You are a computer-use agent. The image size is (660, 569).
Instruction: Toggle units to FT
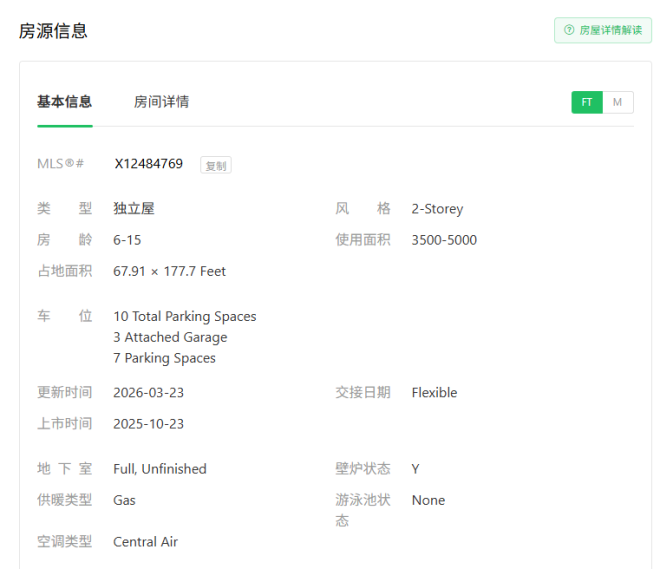(587, 102)
